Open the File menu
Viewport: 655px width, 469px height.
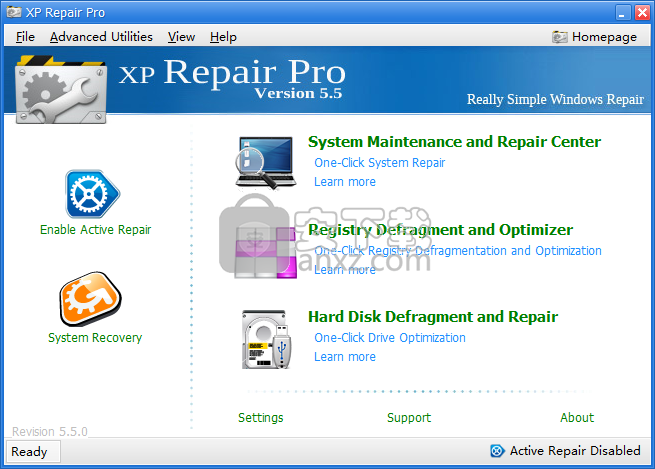tap(25, 37)
